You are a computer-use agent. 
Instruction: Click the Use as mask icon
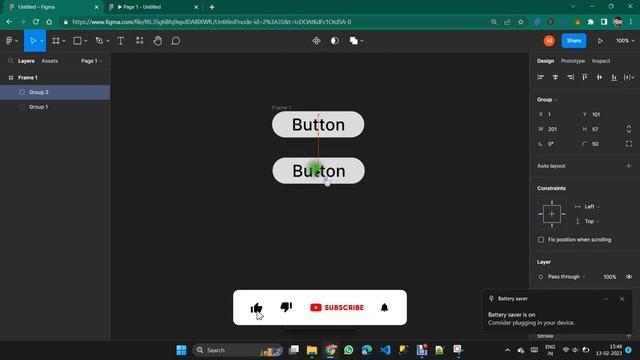(335, 41)
